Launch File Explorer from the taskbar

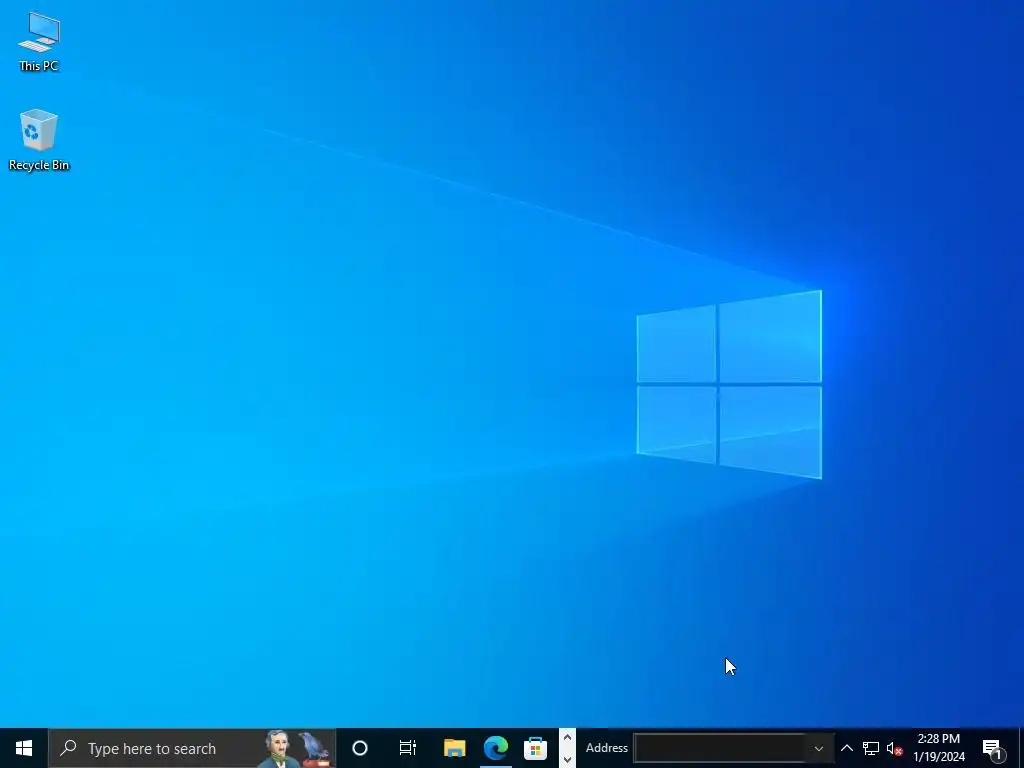455,748
